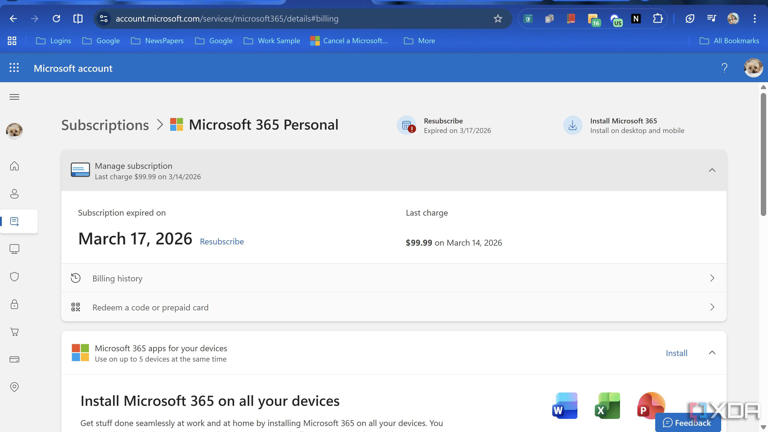Open the account avatar in the blue header

(753, 68)
